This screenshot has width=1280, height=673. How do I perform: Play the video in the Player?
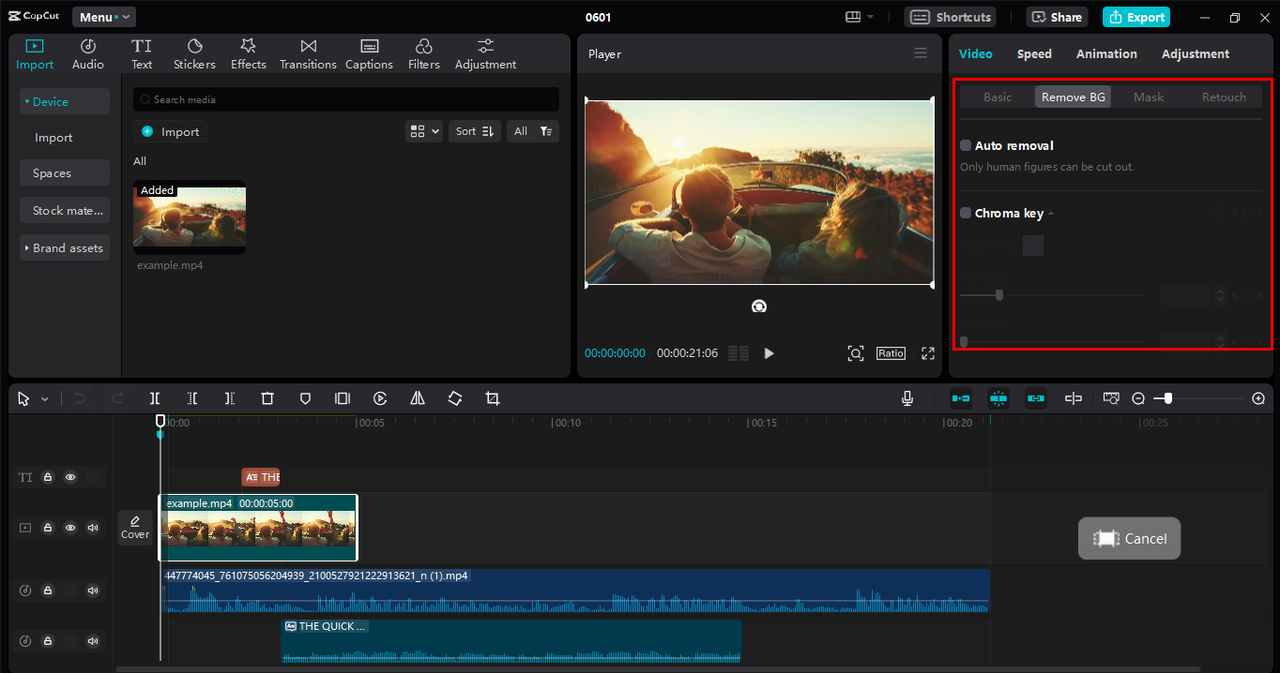point(769,353)
